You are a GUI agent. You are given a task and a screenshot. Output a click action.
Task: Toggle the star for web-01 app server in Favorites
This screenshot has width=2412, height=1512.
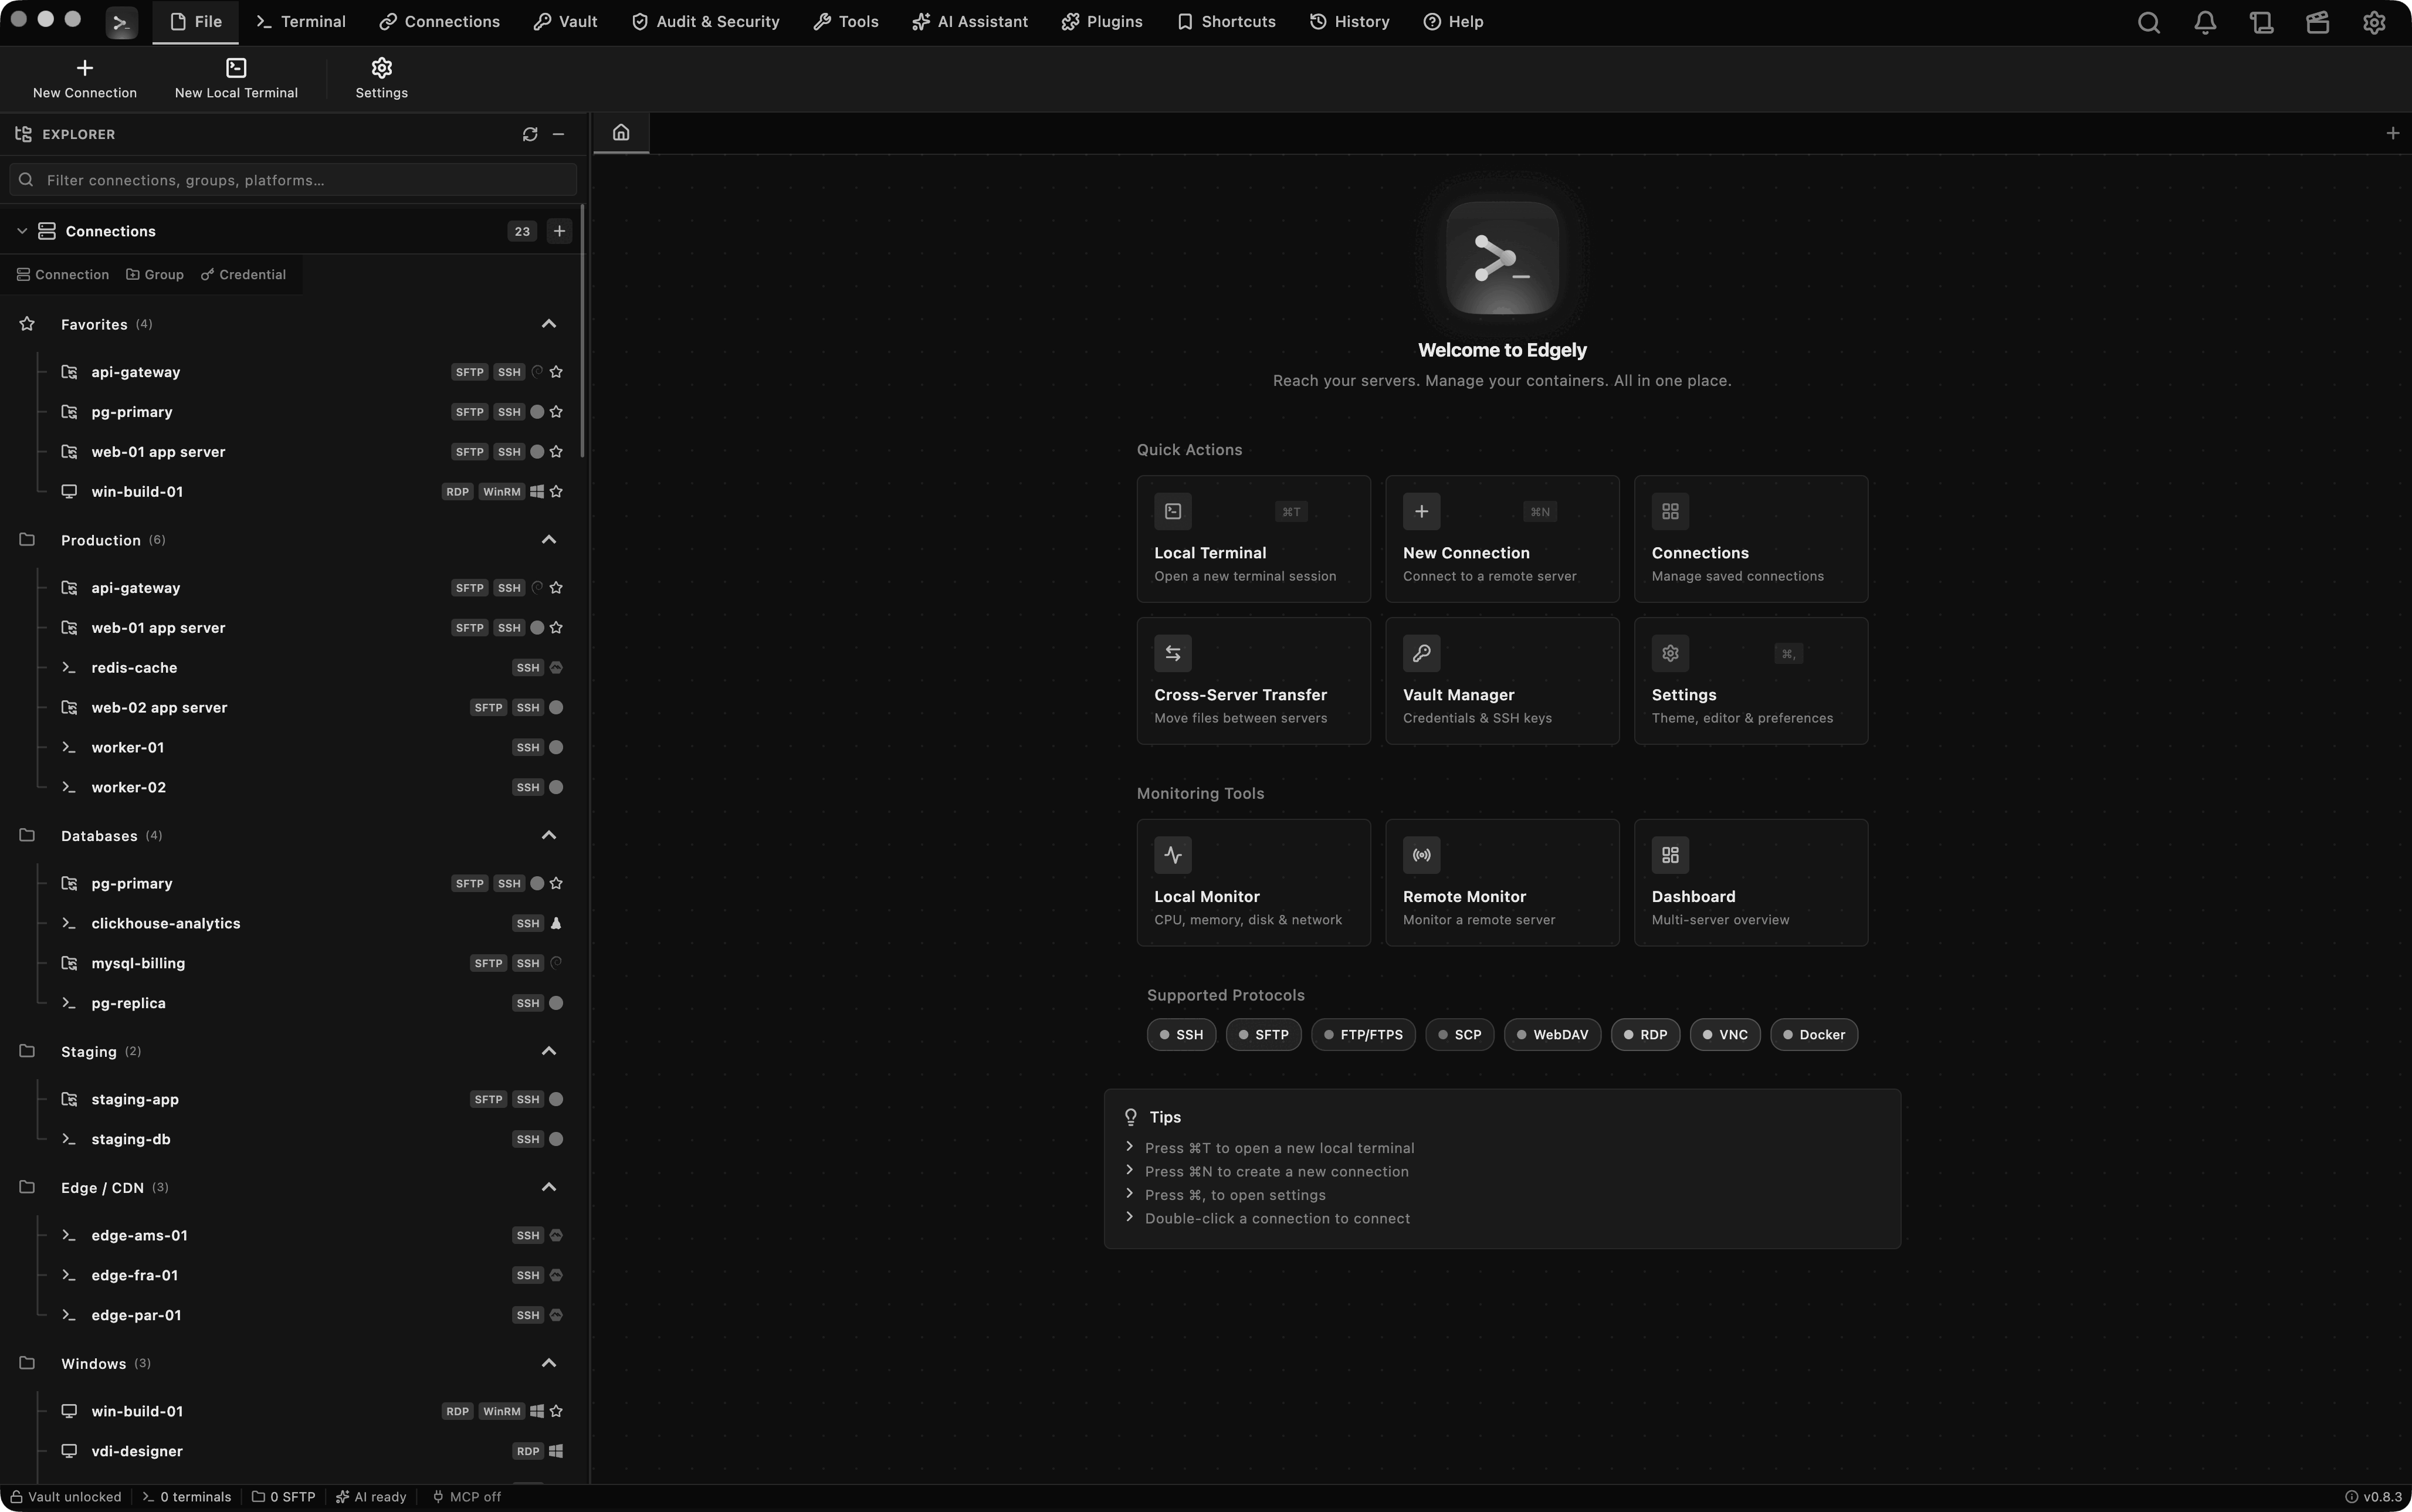(556, 452)
